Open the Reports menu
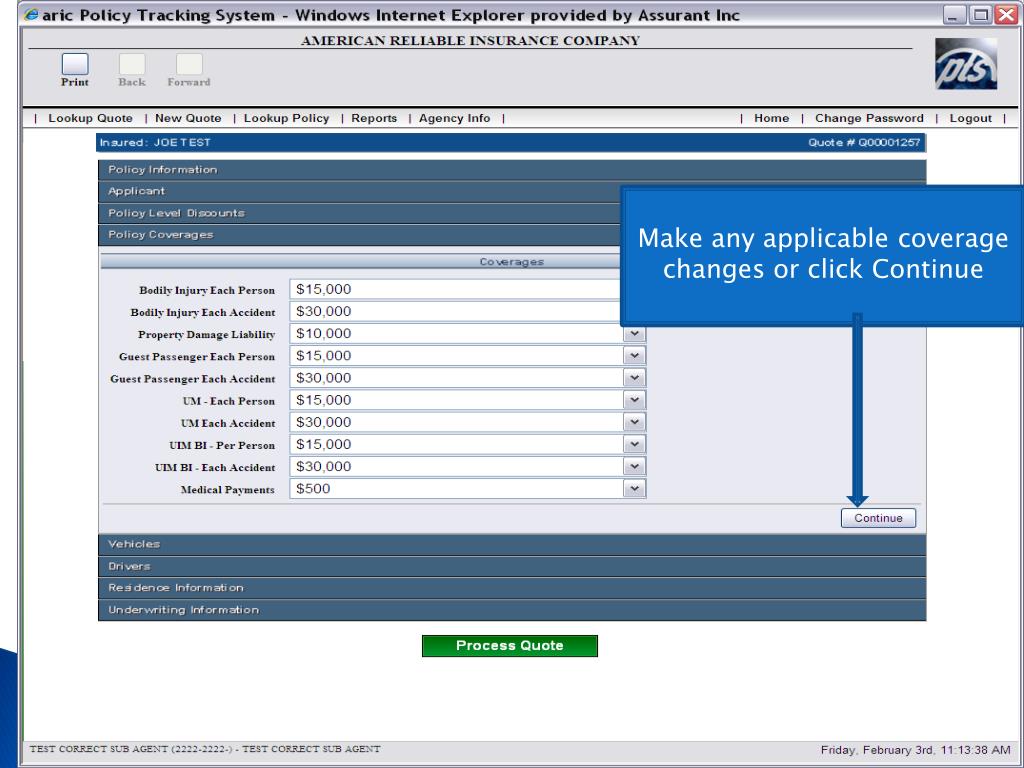The image size is (1024, 768). [x=374, y=118]
